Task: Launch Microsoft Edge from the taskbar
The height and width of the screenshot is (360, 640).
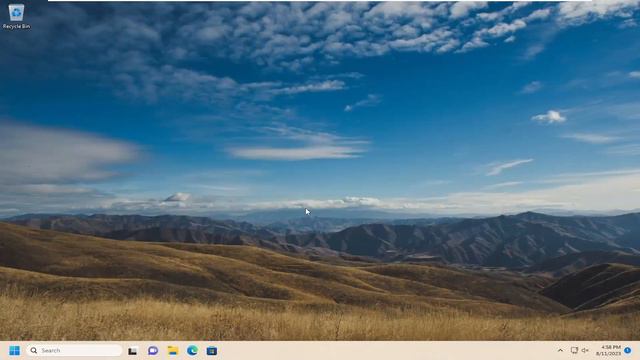Action: (x=192, y=351)
